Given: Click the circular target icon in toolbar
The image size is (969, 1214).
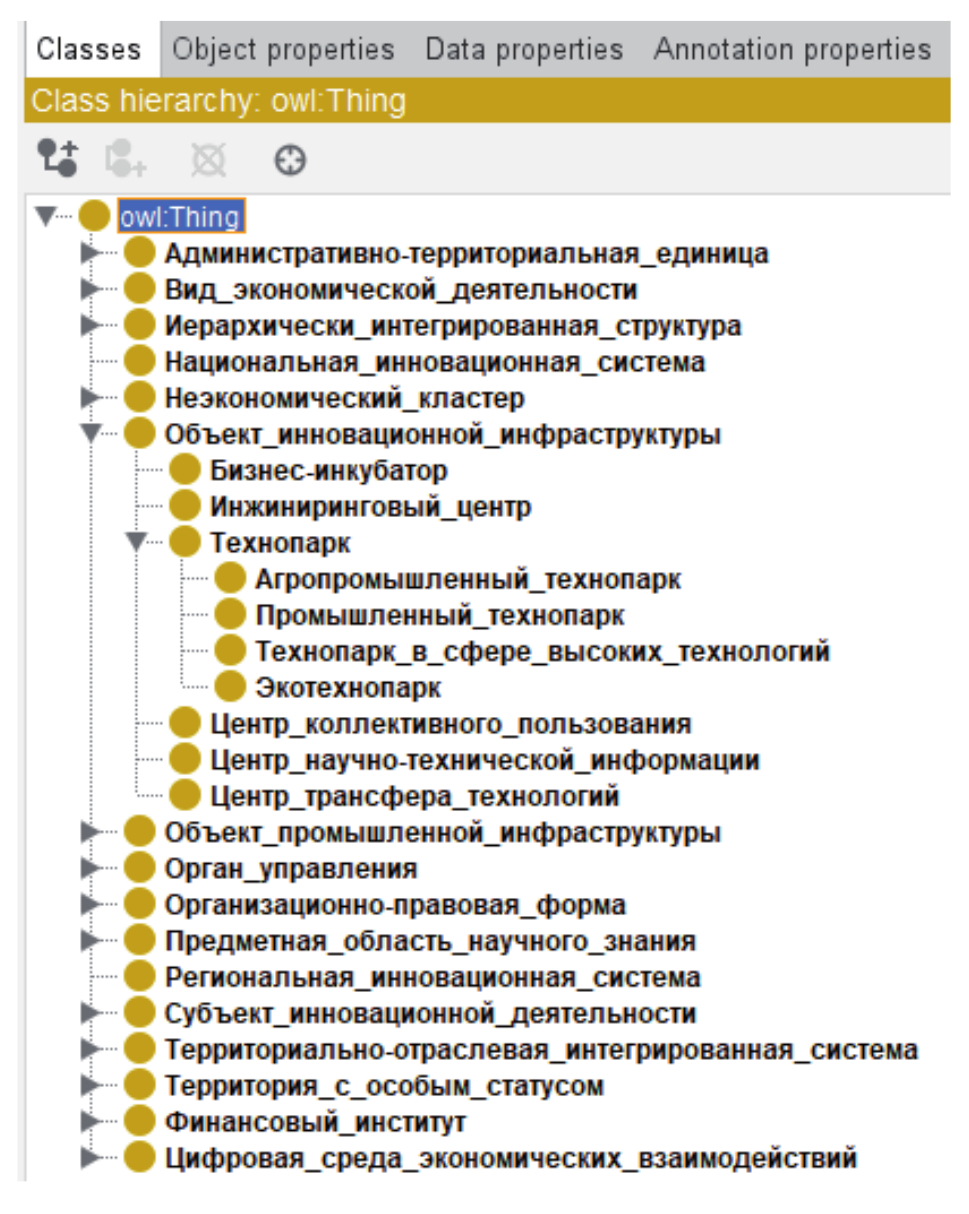Looking at the screenshot, I should (290, 158).
